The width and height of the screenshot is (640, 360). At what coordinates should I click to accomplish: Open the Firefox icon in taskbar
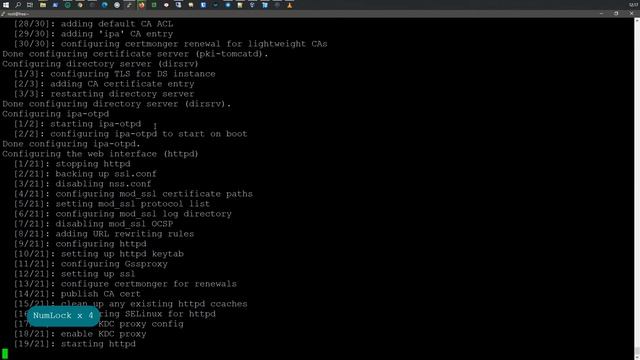pyautogui.click(x=141, y=5)
